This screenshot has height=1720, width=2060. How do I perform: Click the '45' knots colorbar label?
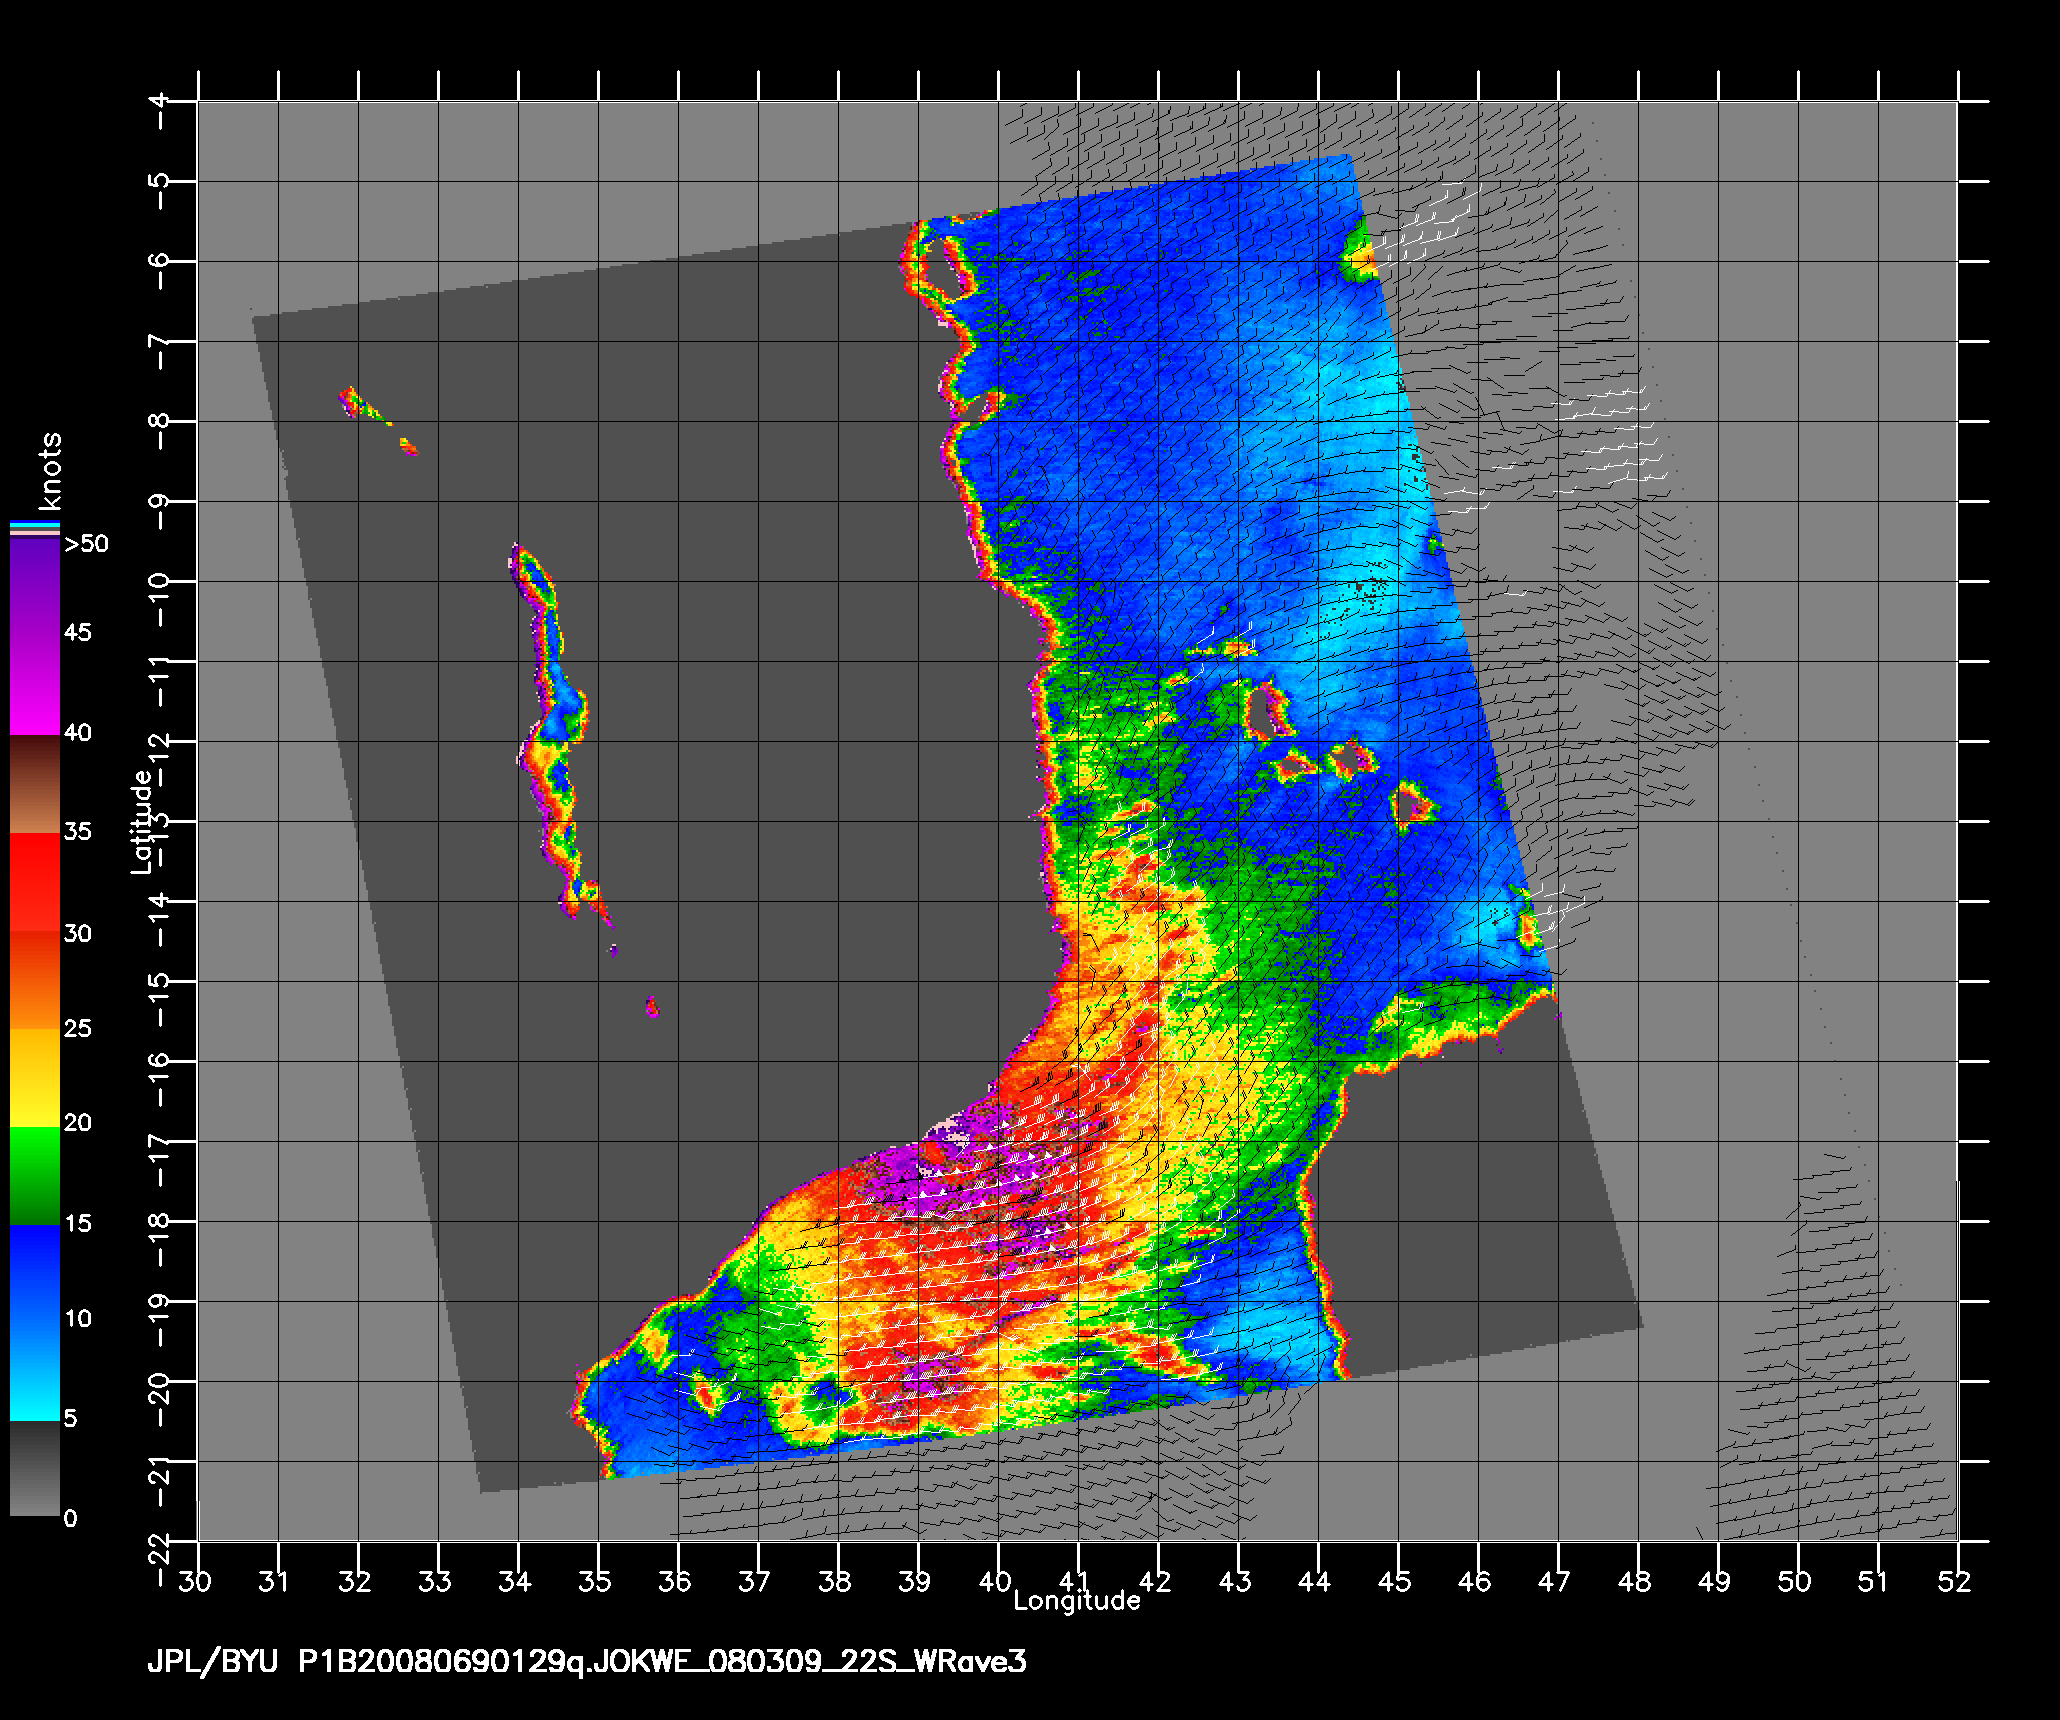coord(77,632)
